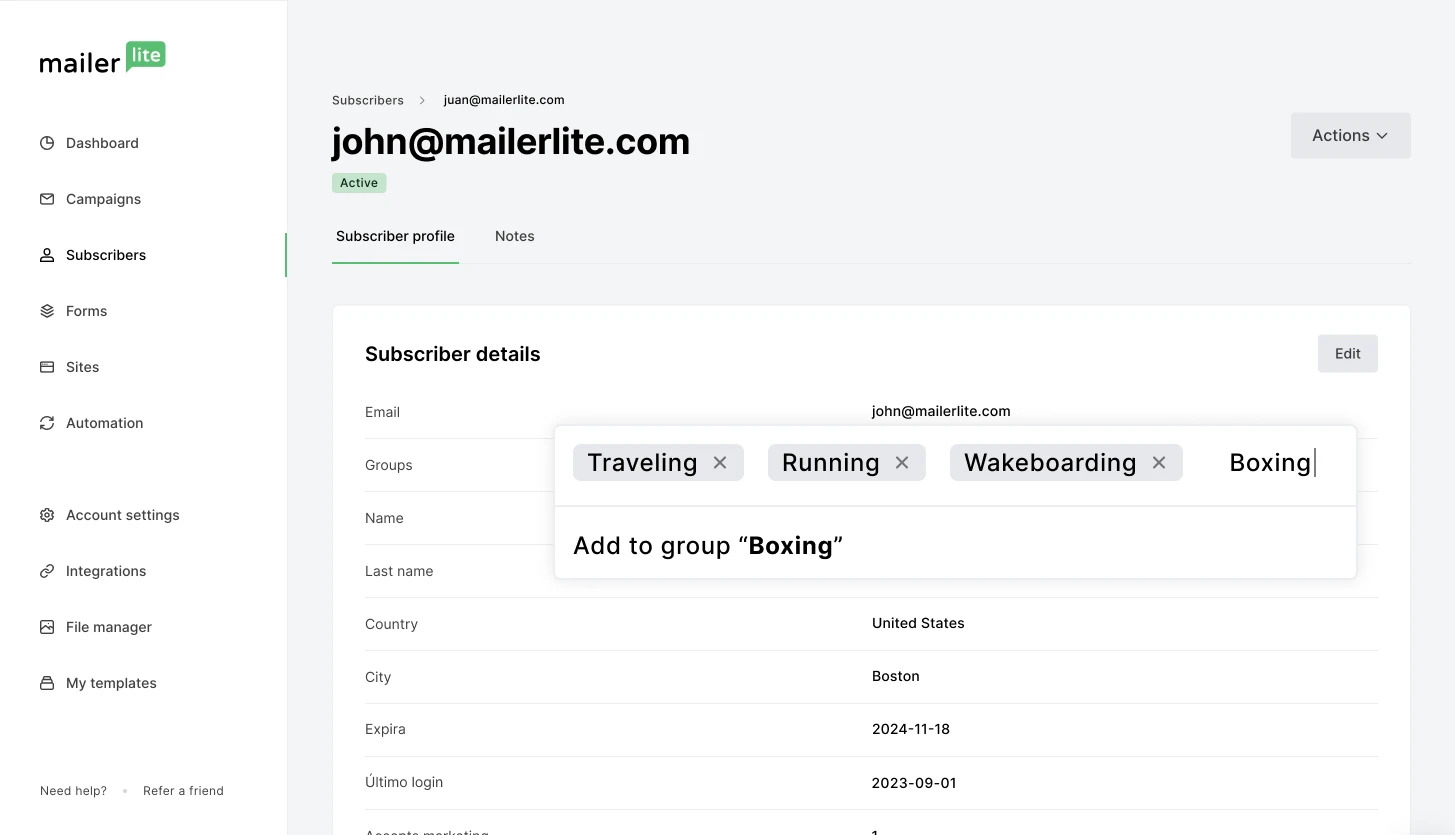Viewport: 1455px width, 835px height.
Task: Select the Forms layers icon
Action: (47, 311)
